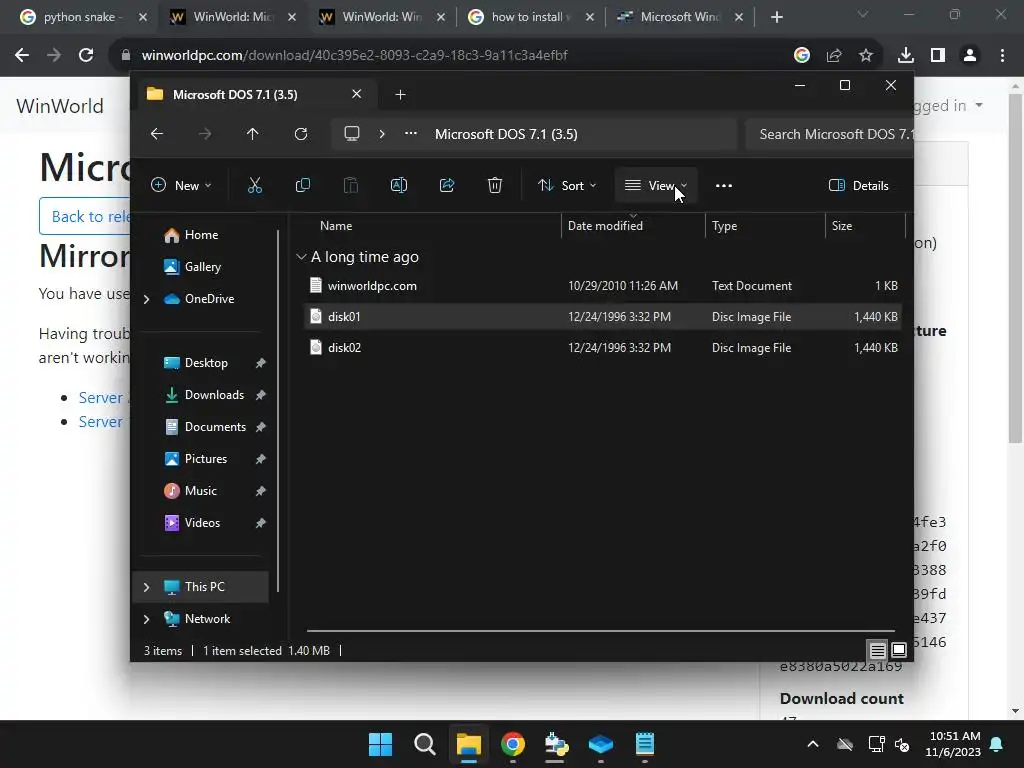Click the Rename icon in Explorer toolbar
The height and width of the screenshot is (768, 1024).
pos(399,185)
